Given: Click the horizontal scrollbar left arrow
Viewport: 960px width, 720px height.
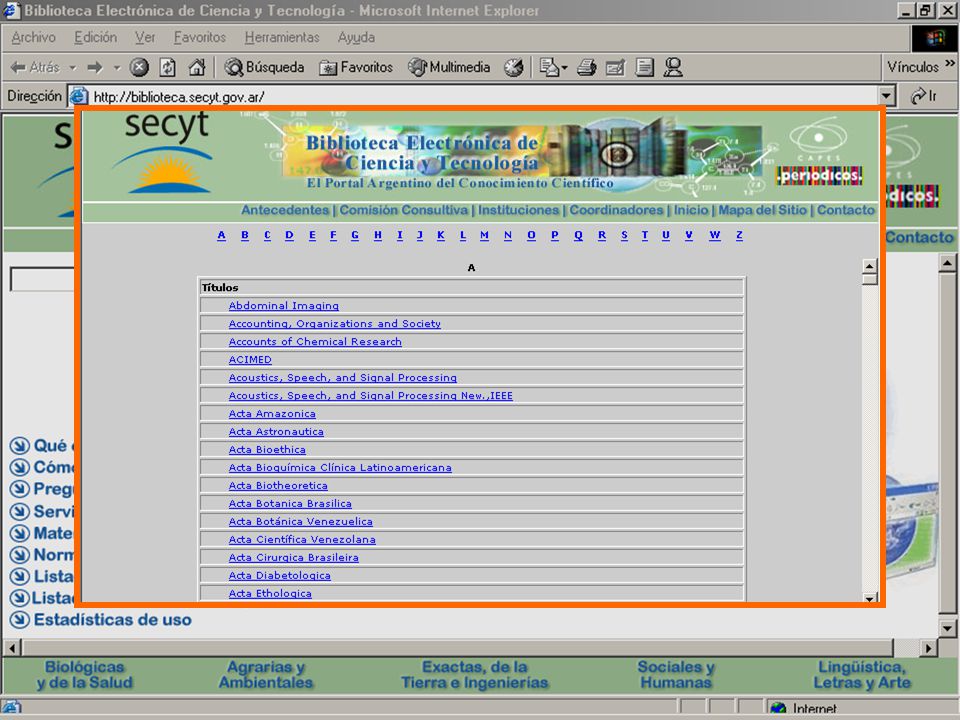Looking at the screenshot, I should tap(12, 647).
